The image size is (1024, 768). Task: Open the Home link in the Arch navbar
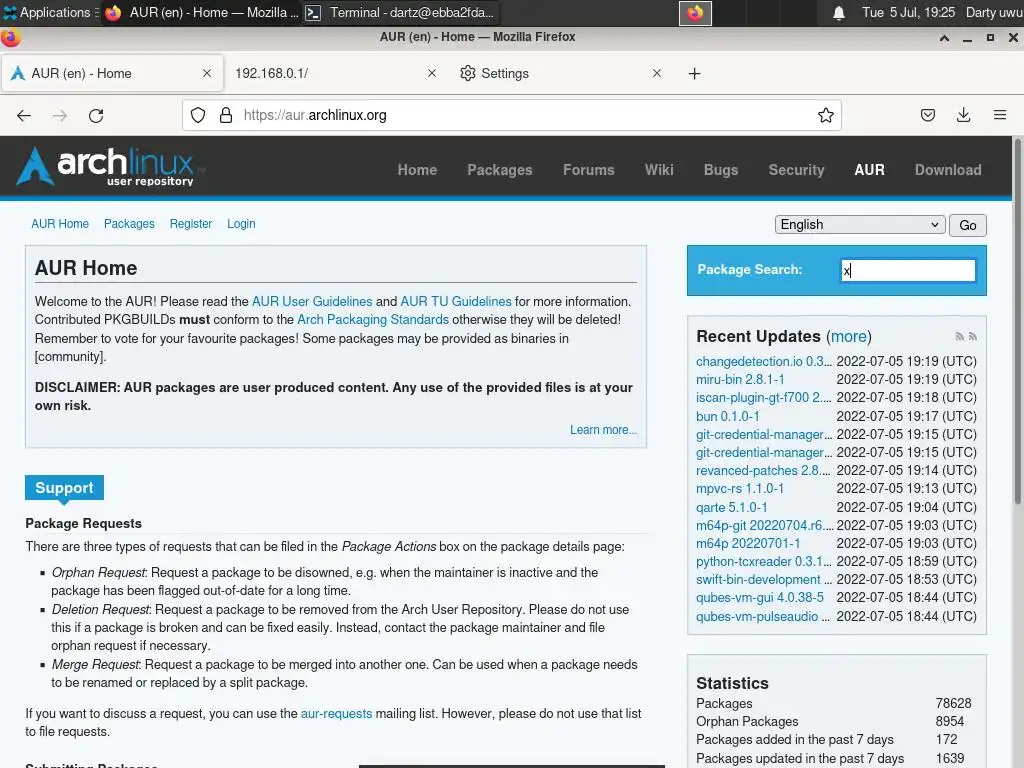[x=417, y=170]
